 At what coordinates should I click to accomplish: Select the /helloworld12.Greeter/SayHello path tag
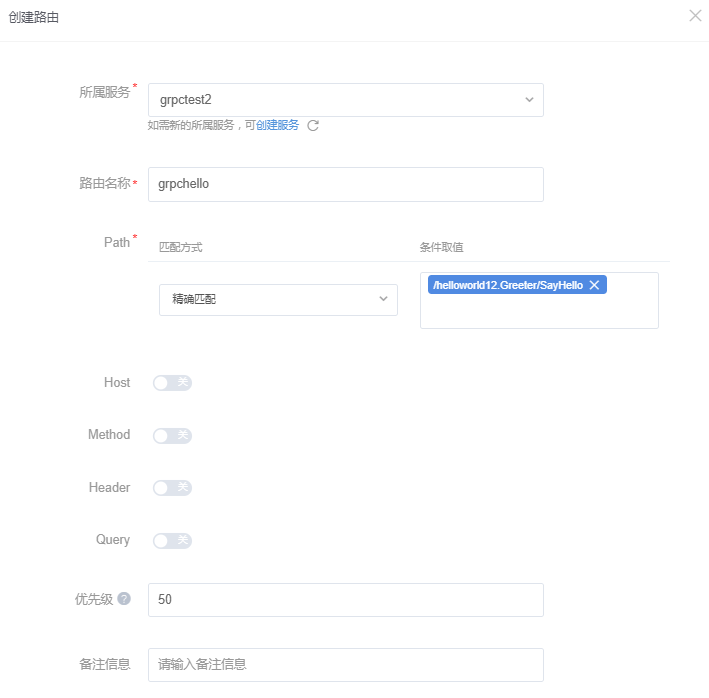coord(507,285)
